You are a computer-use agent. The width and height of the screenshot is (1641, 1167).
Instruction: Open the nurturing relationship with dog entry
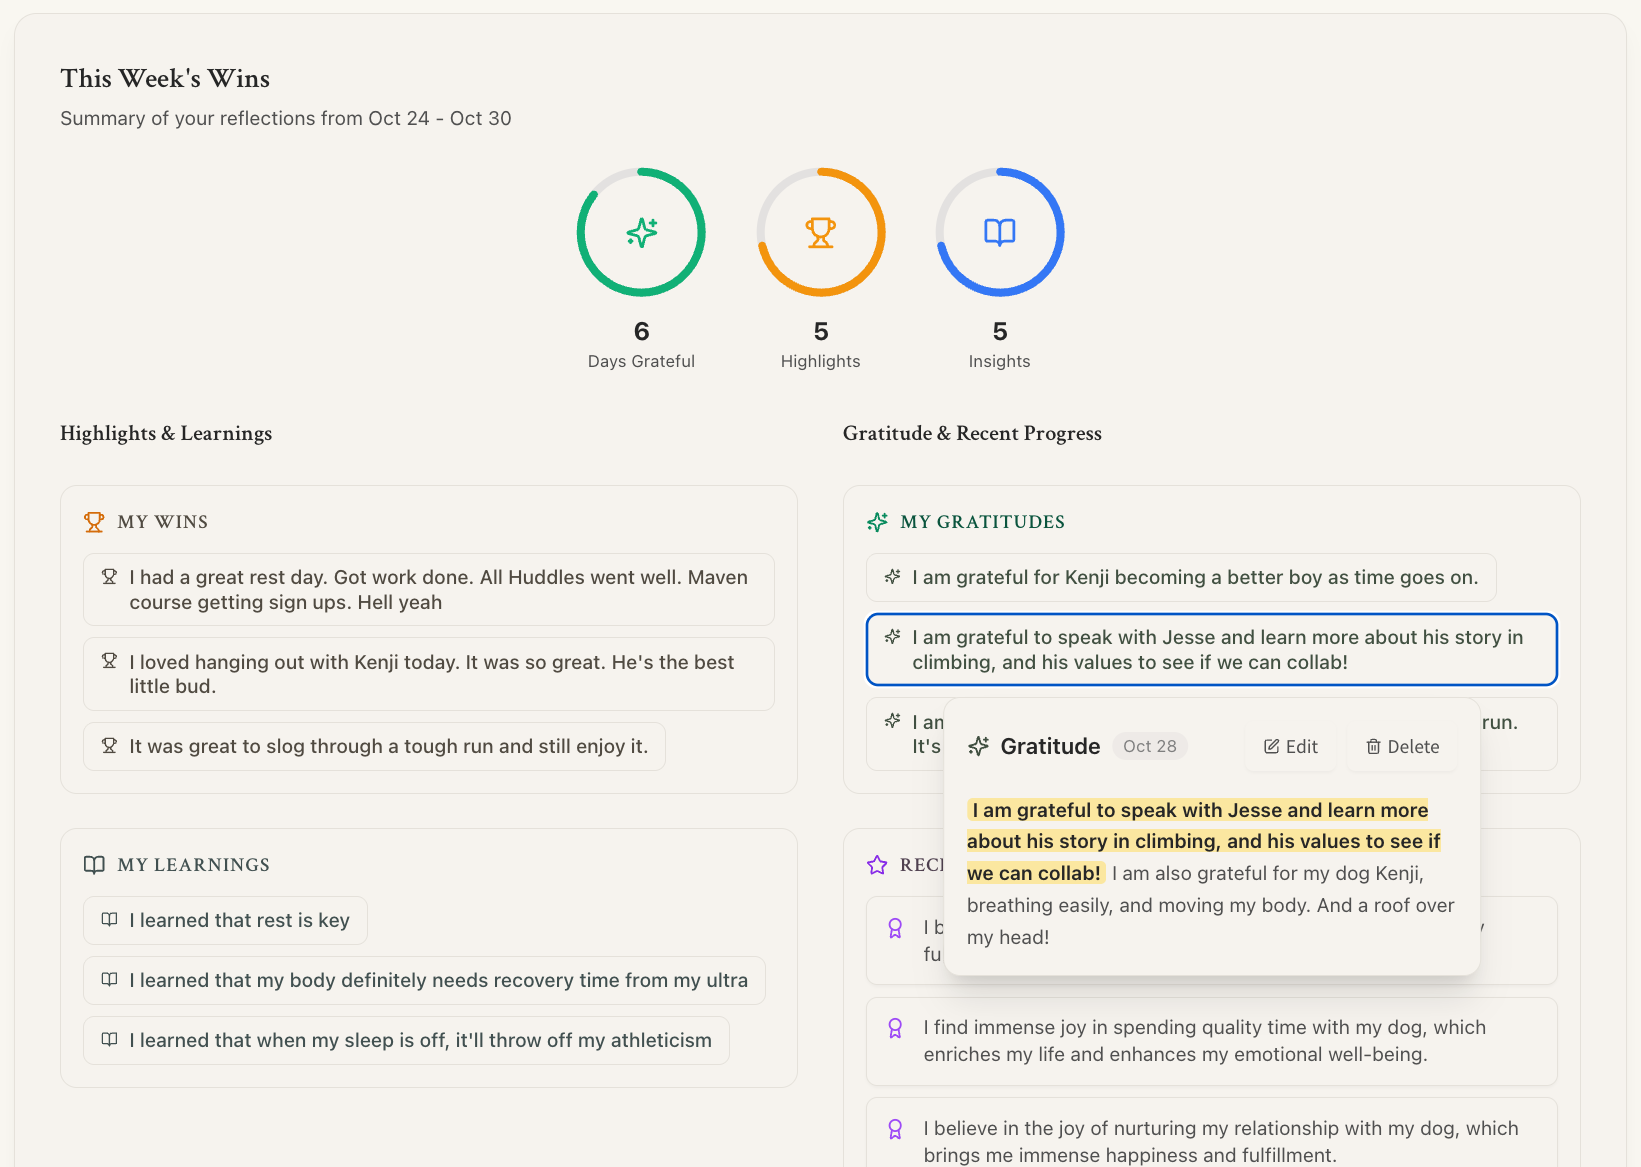point(1211,1141)
